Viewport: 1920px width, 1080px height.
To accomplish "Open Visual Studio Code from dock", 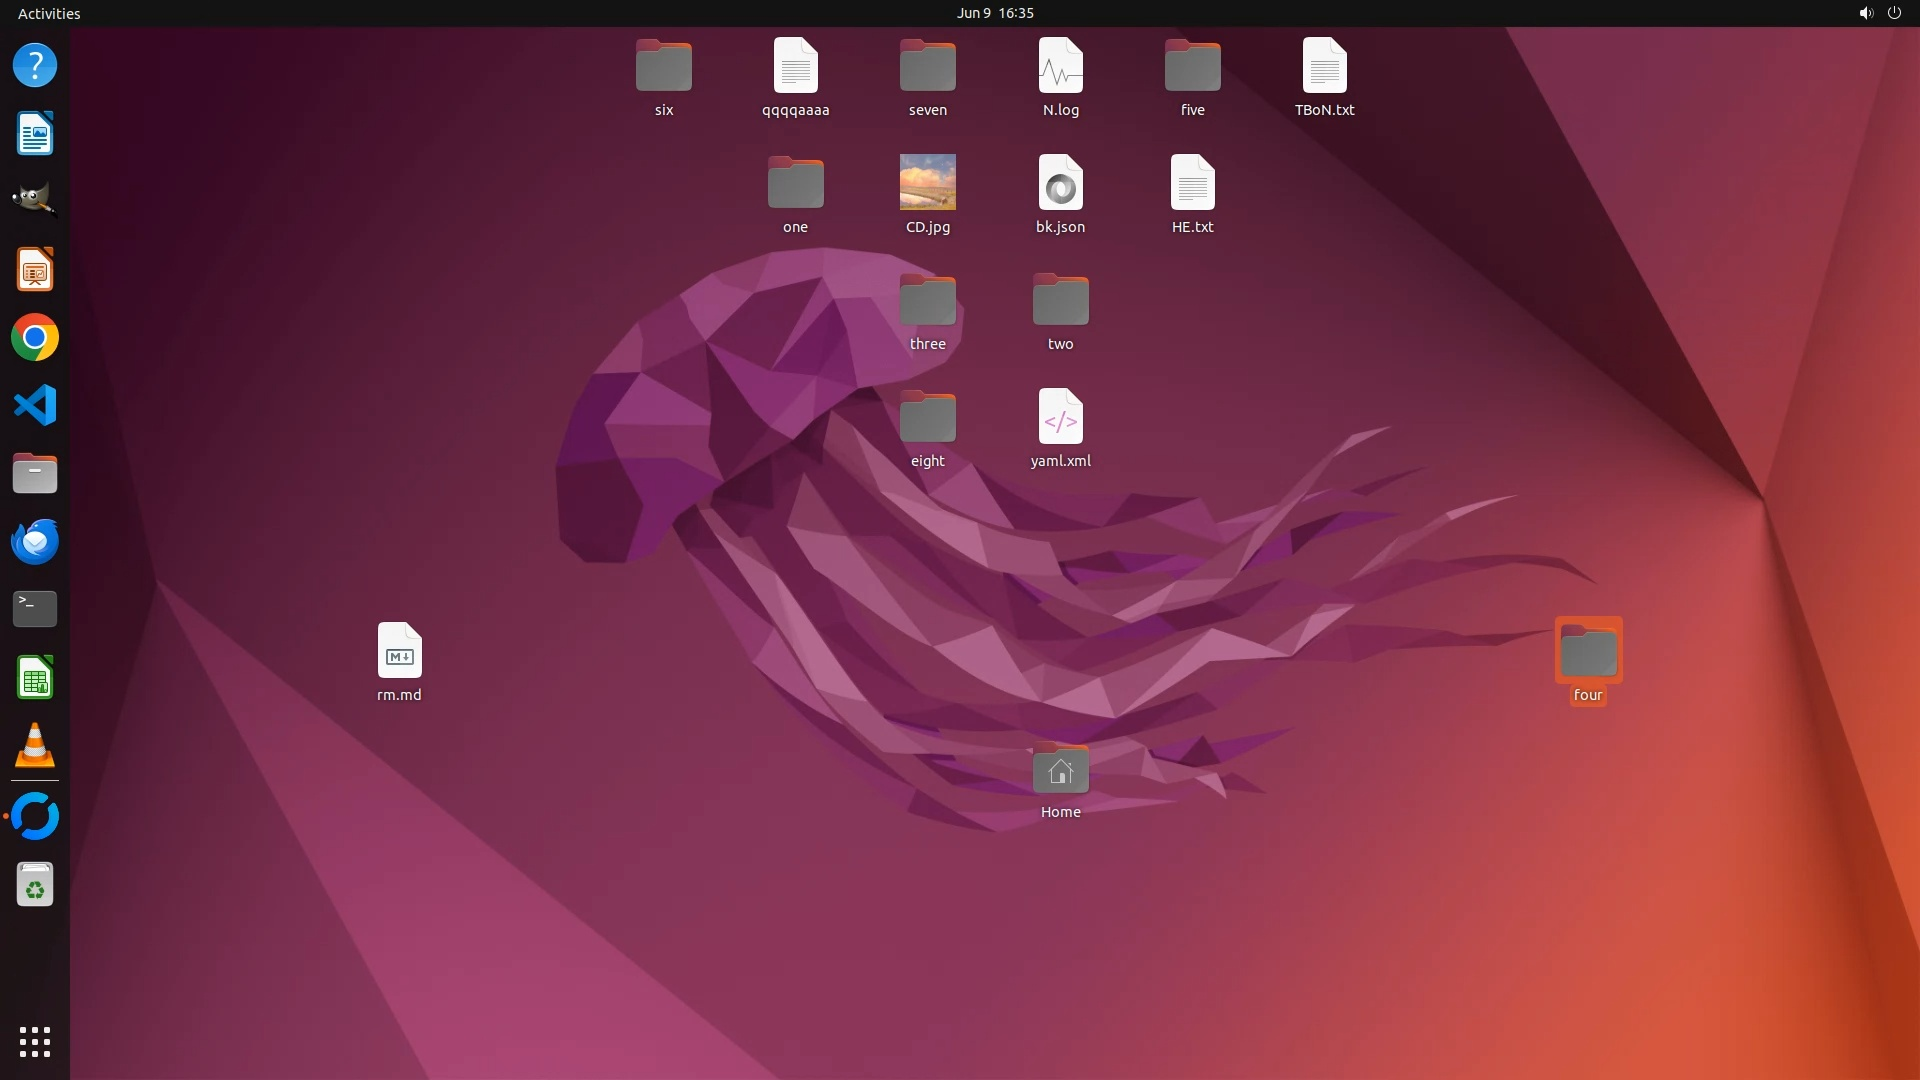I will point(35,406).
